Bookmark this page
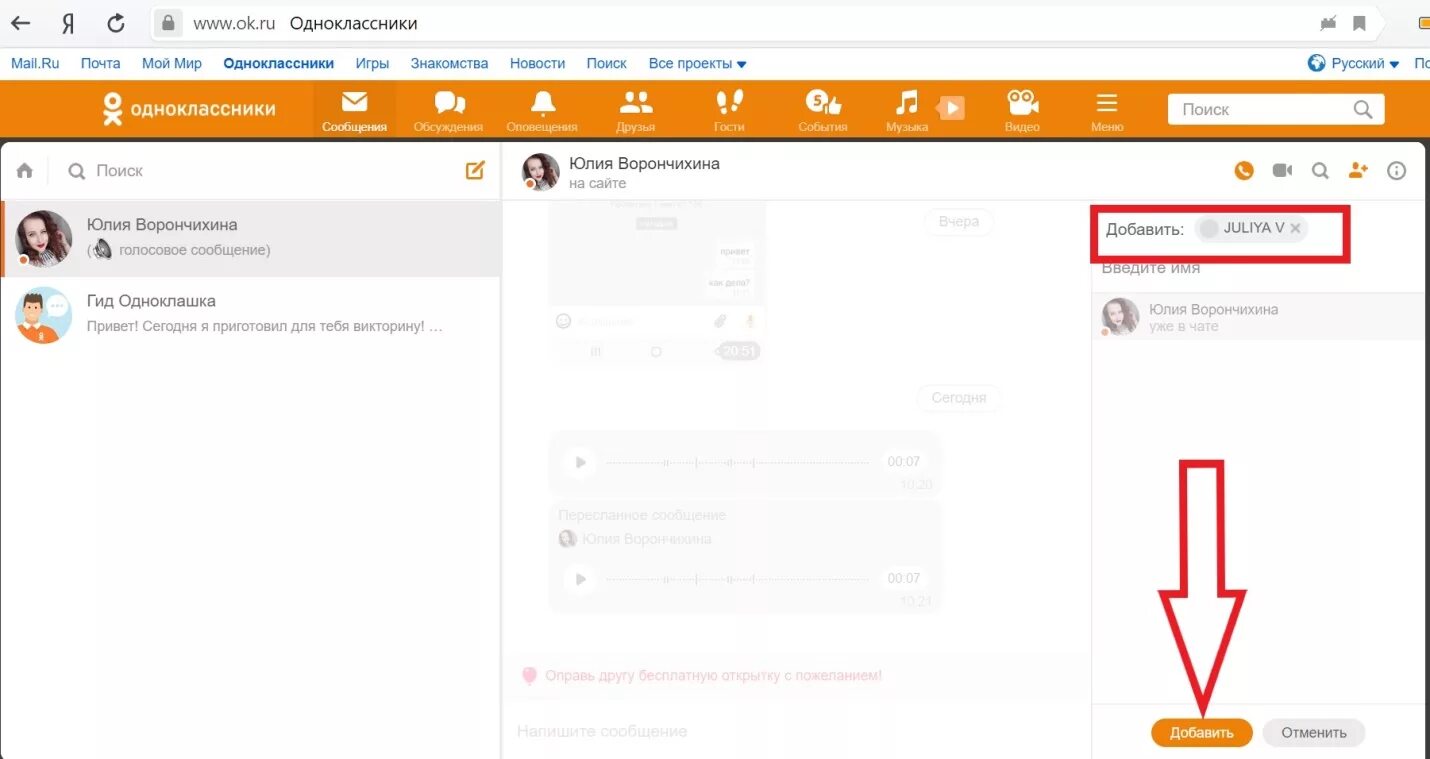 [1359, 23]
